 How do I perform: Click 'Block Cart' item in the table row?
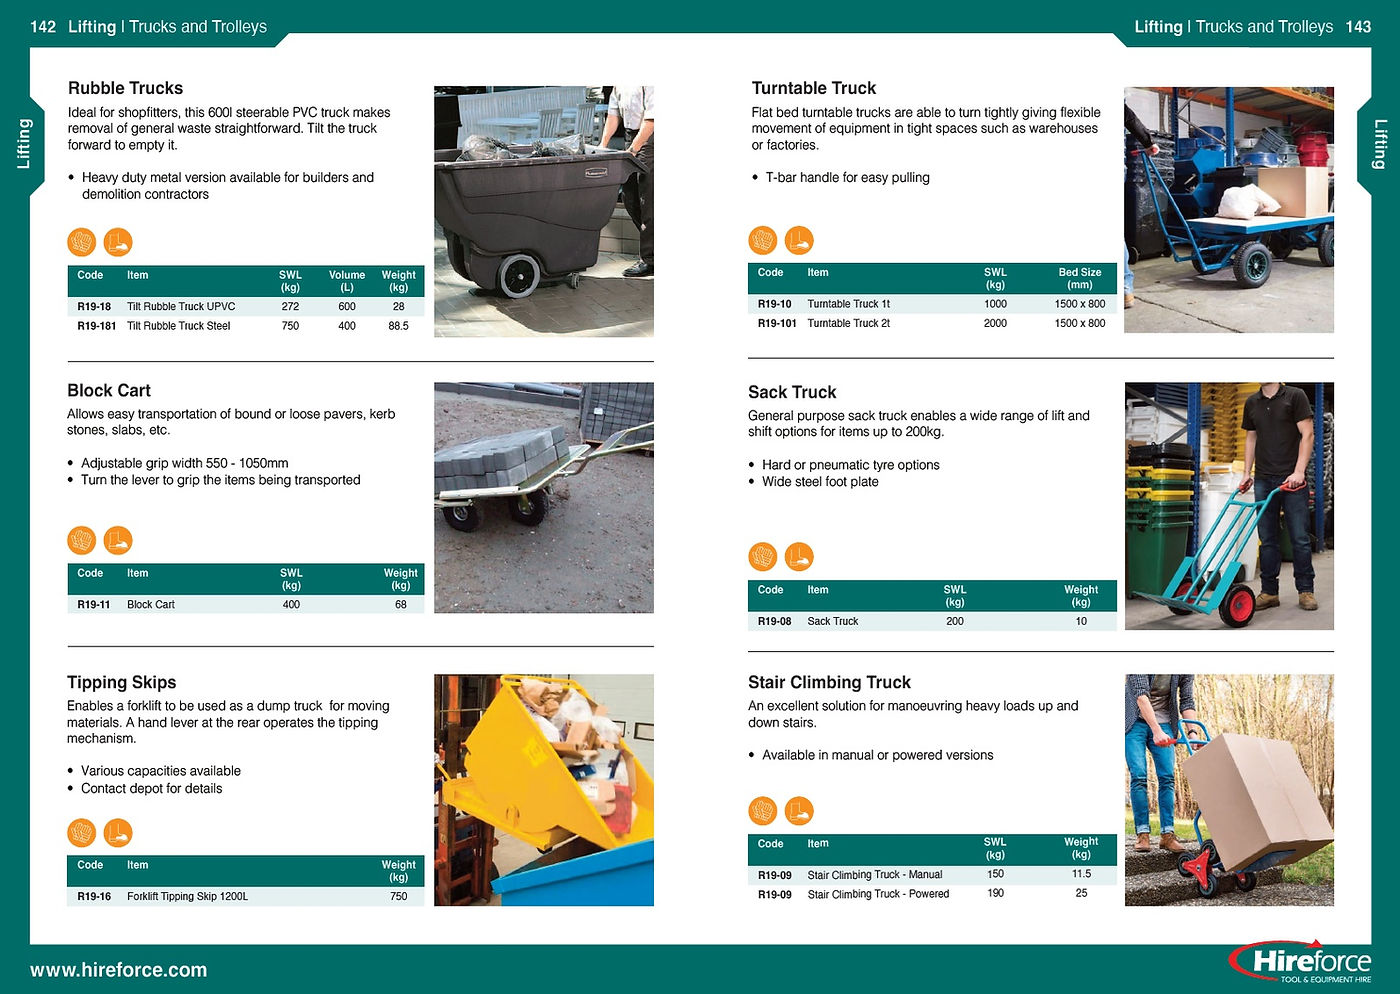click(x=151, y=605)
